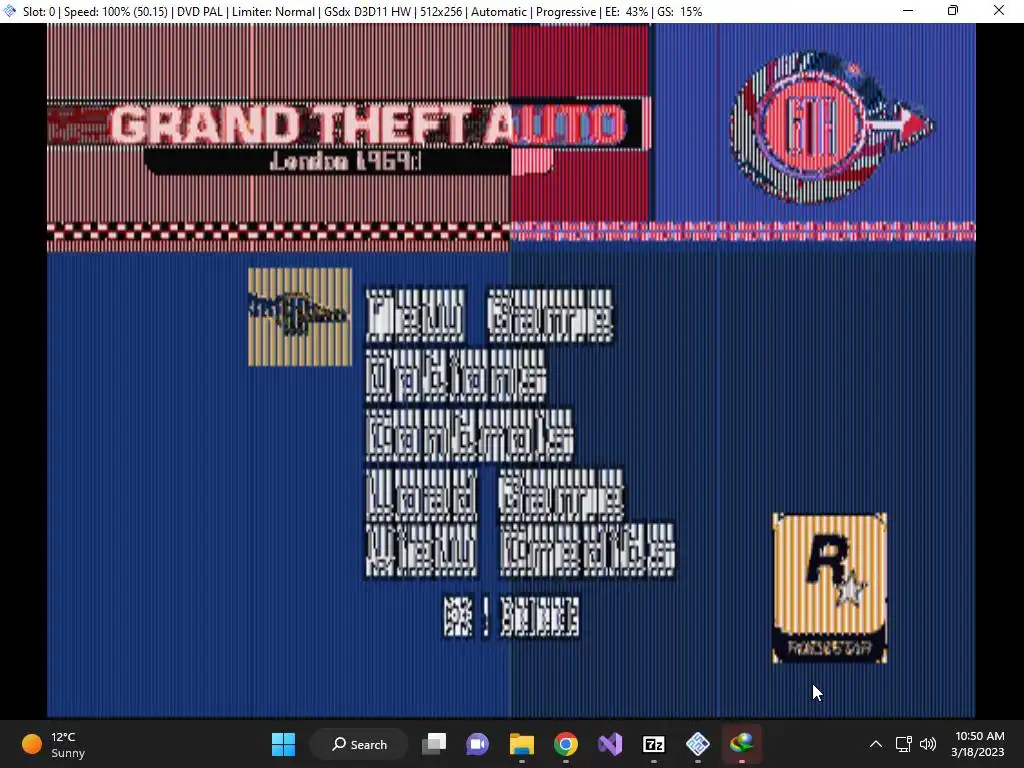The height and width of the screenshot is (768, 1024).
Task: Close the emulator window
Action: 999,10
